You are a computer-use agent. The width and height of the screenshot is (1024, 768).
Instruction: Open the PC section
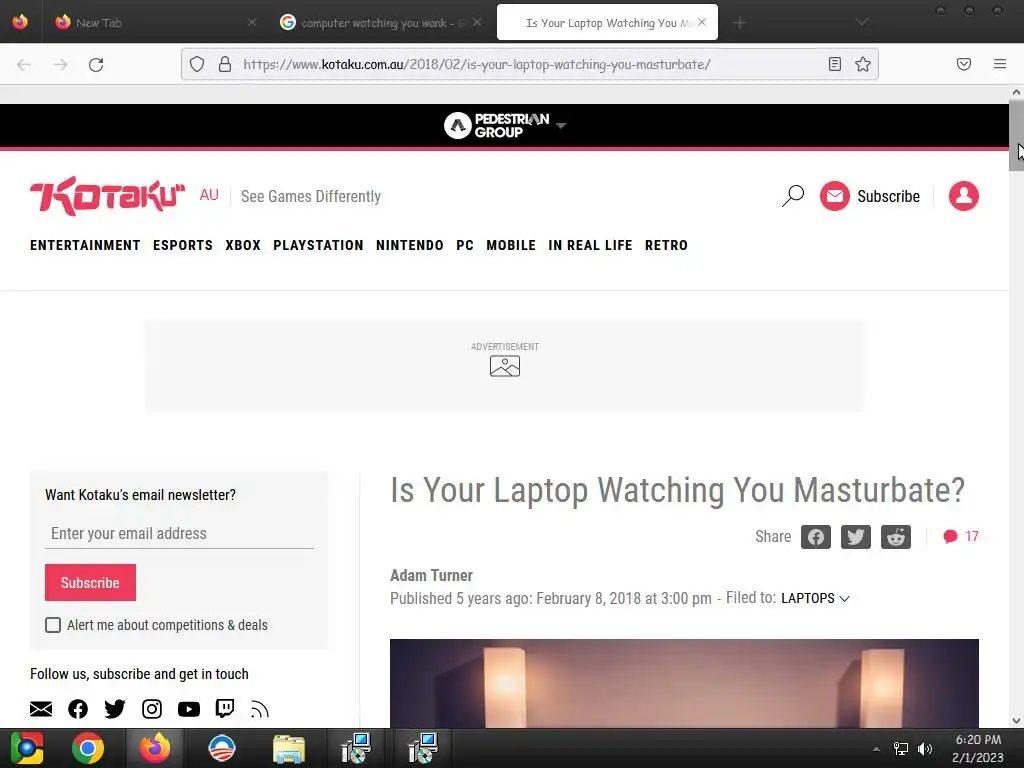point(465,245)
